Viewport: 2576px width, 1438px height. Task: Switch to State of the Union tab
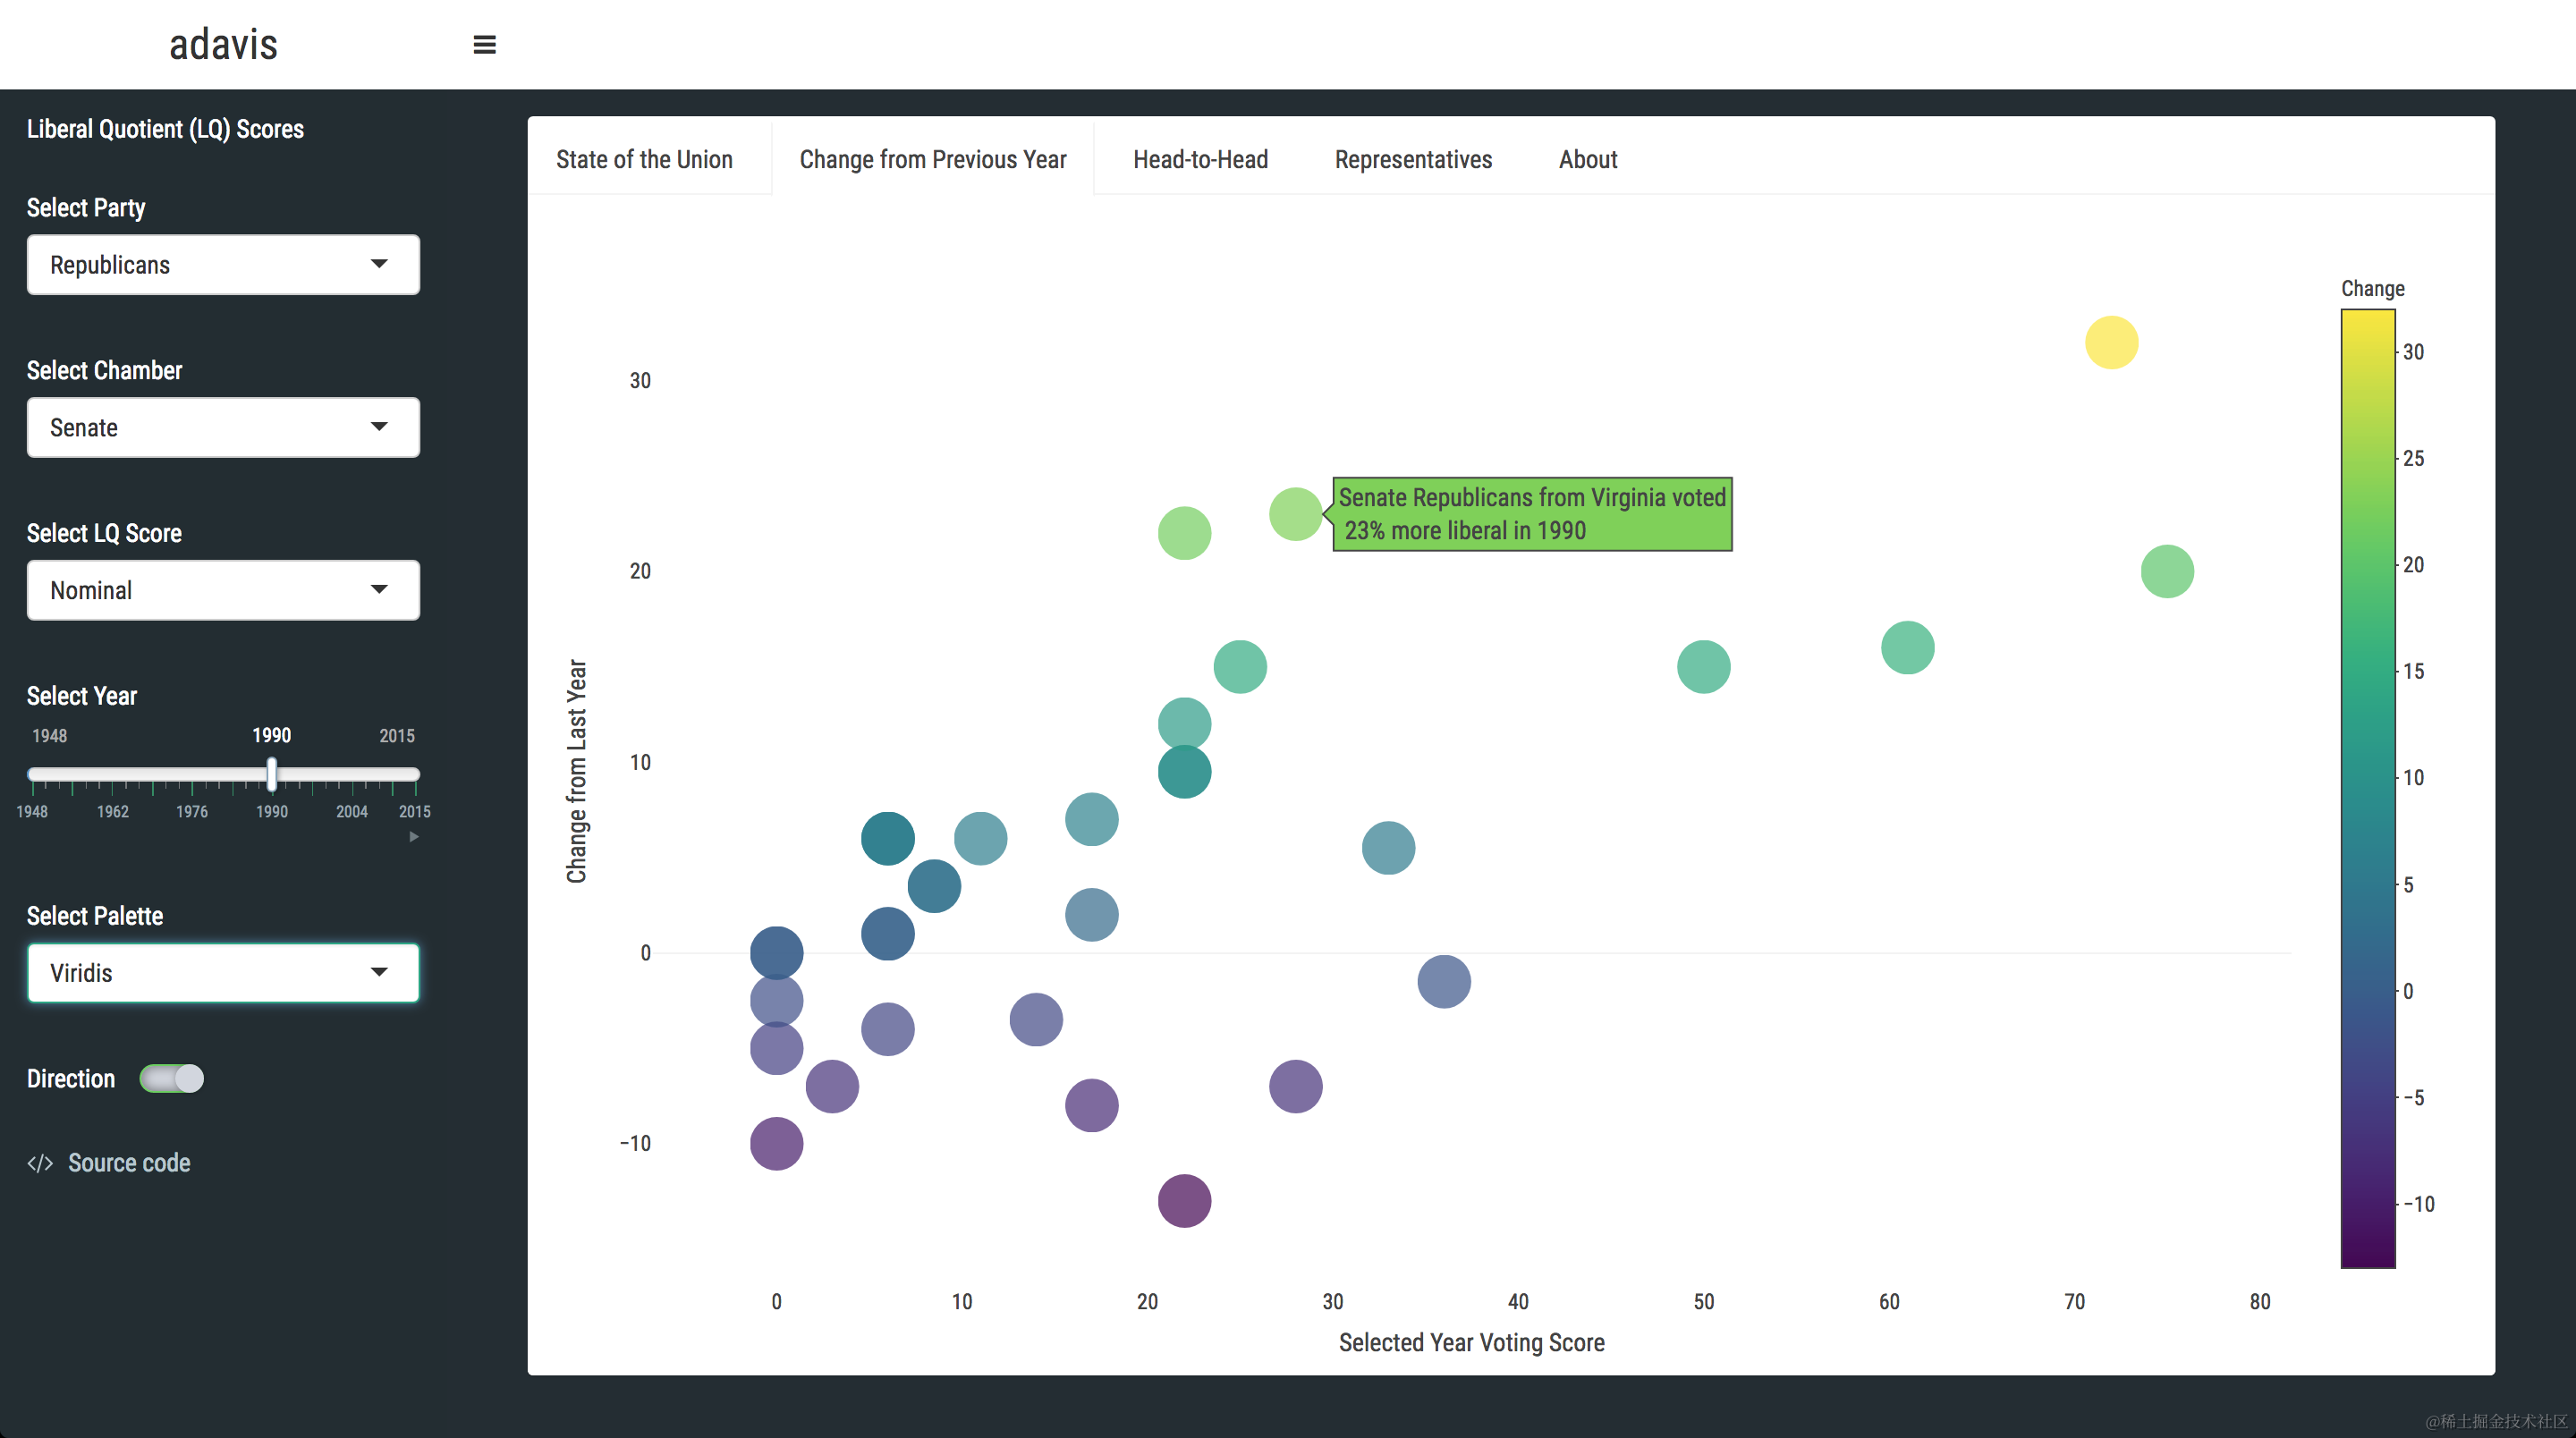pyautogui.click(x=644, y=159)
